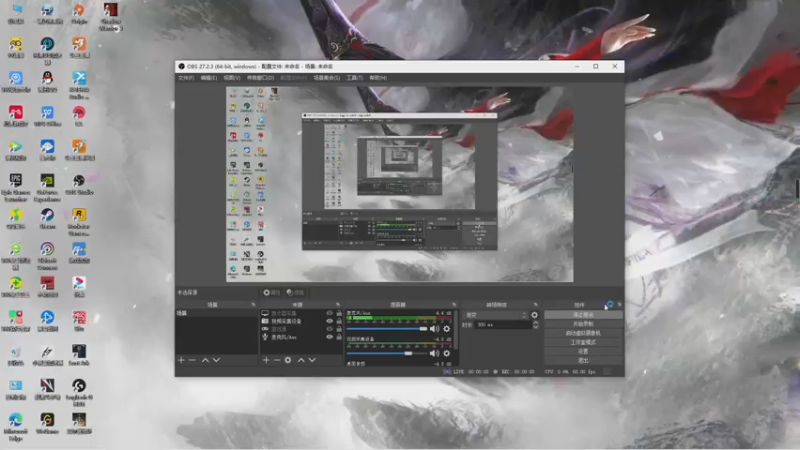The image size is (800, 450).
Task: Move the selected source down
Action: coord(312,360)
